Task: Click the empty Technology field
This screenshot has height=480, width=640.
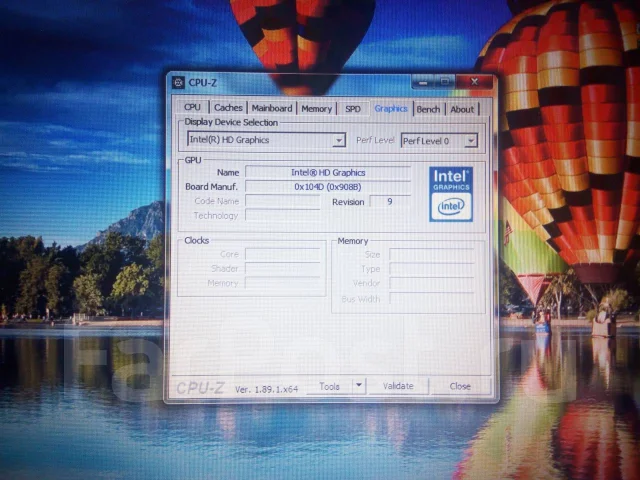Action: (282, 216)
